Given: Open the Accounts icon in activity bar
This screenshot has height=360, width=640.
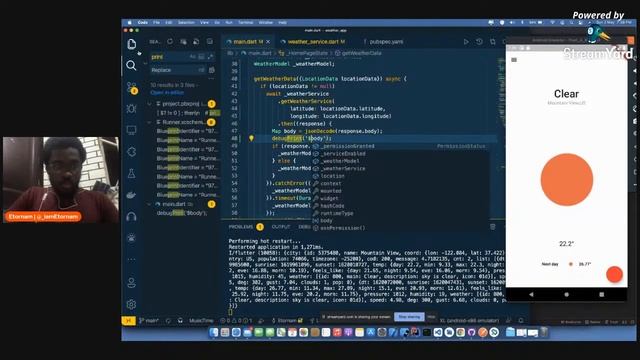Looking at the screenshot, I should (131, 282).
